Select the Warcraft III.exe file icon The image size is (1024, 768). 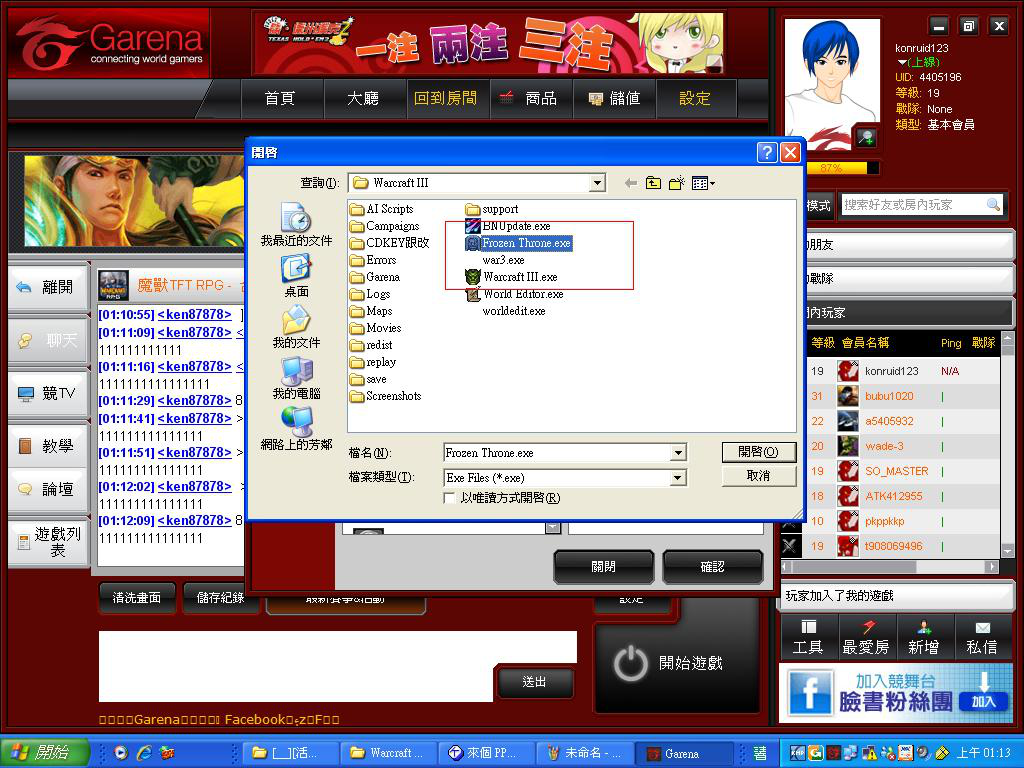click(x=473, y=277)
